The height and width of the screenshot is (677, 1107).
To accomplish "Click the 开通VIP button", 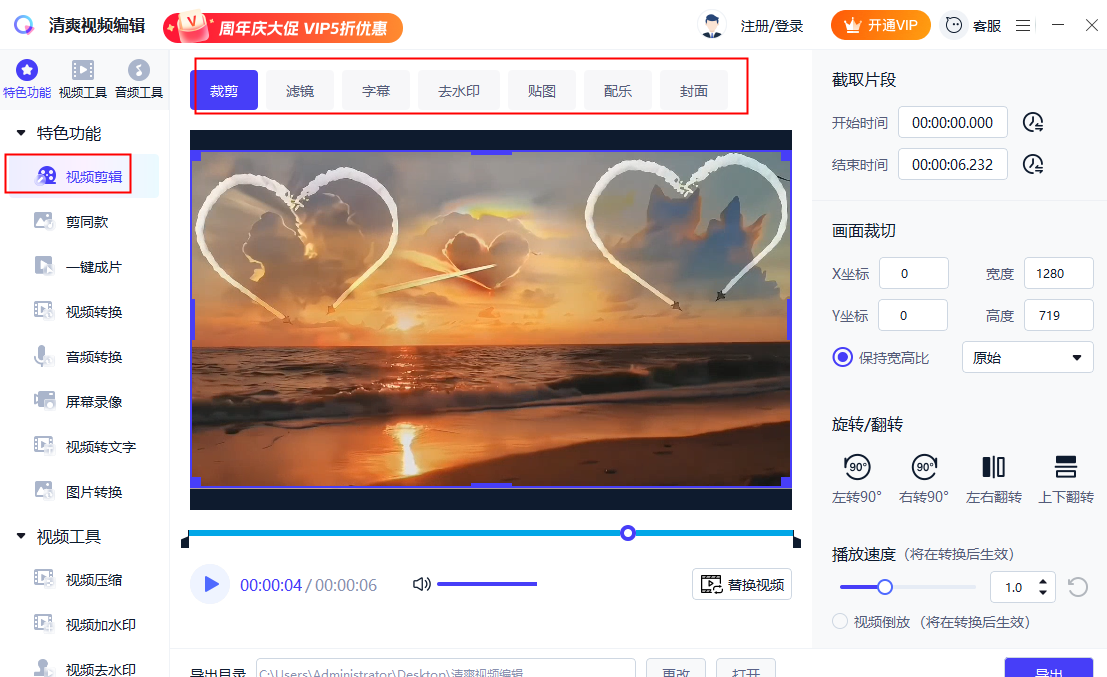I will [x=880, y=26].
